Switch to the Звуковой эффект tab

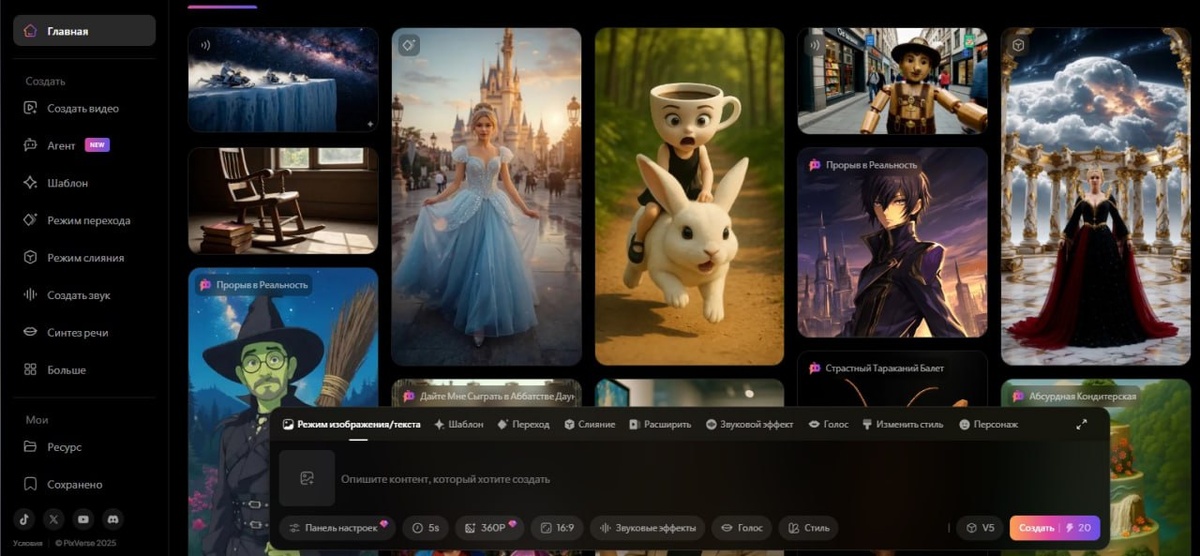(x=749, y=424)
